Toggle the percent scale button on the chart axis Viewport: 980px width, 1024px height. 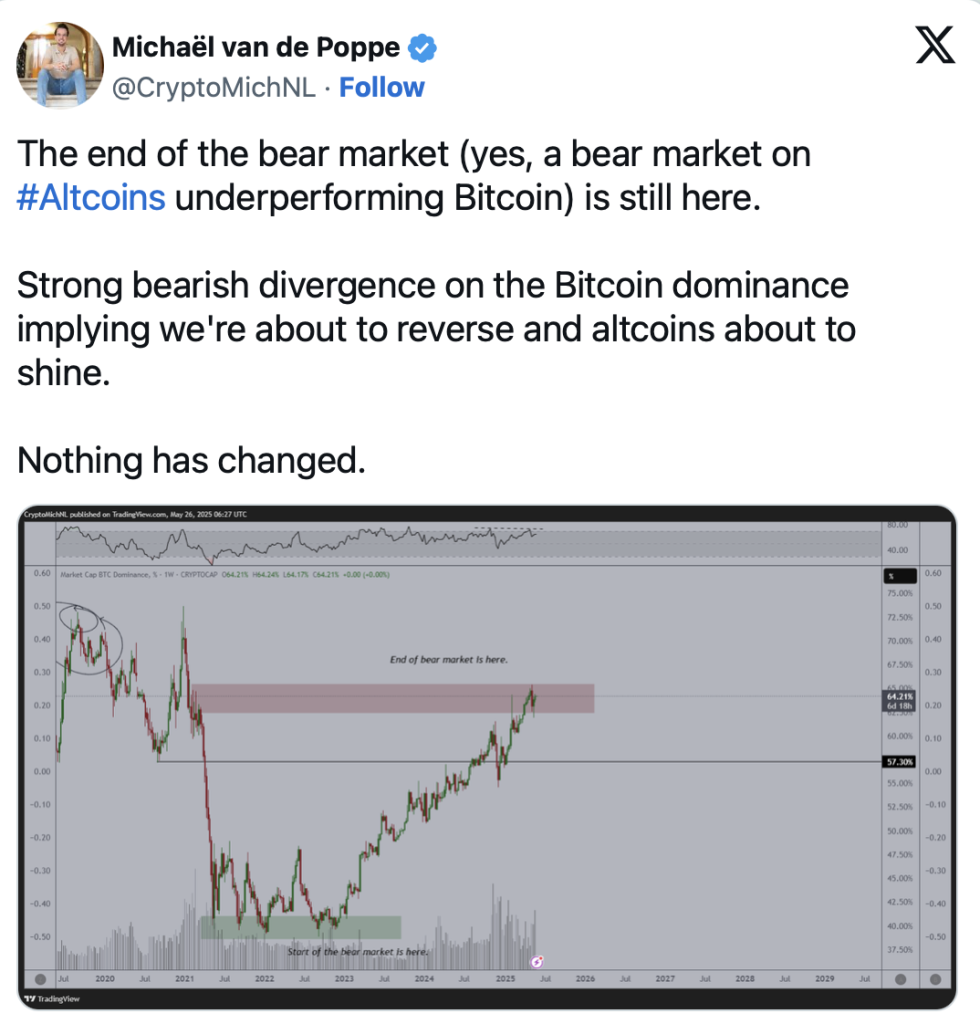coord(900,576)
